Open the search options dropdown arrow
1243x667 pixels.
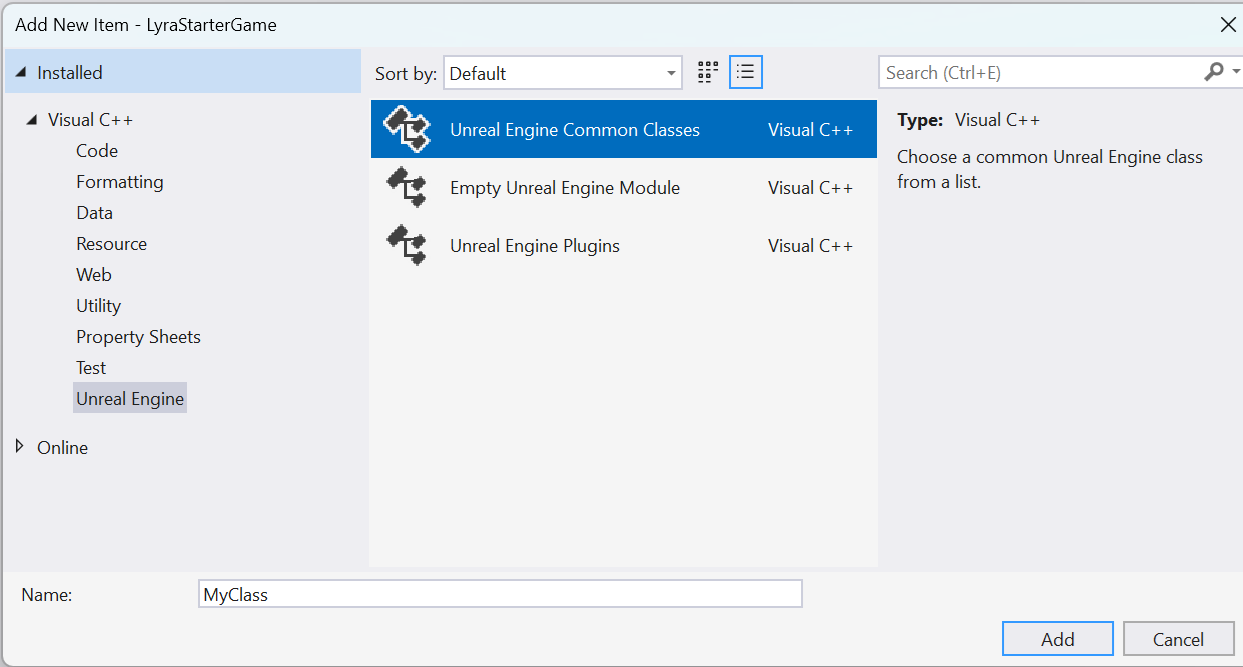tap(1233, 71)
